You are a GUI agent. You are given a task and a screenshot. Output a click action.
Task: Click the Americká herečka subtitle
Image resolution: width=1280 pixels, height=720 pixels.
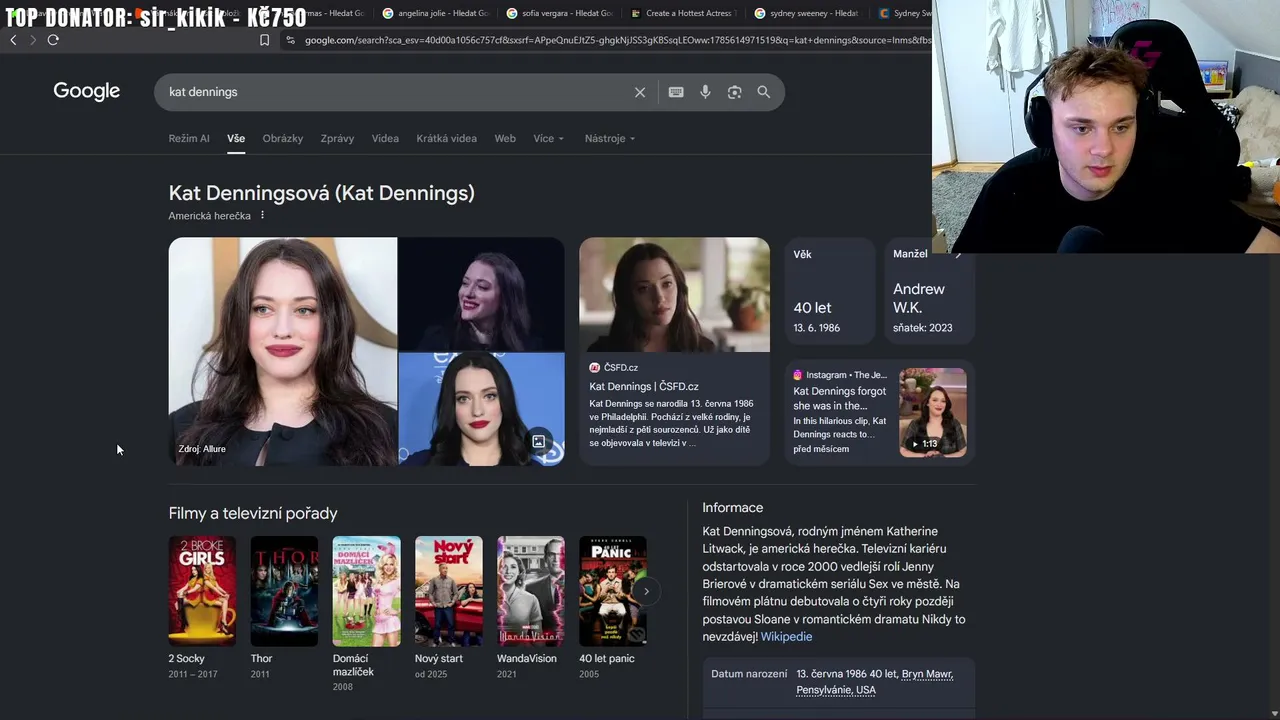[x=210, y=216]
